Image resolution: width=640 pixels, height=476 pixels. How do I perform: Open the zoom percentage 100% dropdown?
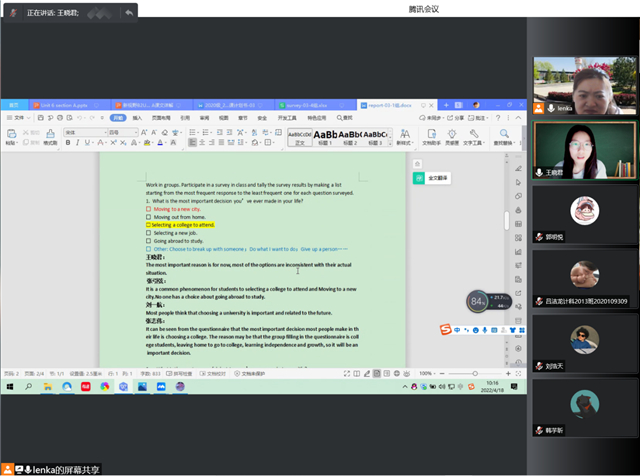pyautogui.click(x=427, y=374)
